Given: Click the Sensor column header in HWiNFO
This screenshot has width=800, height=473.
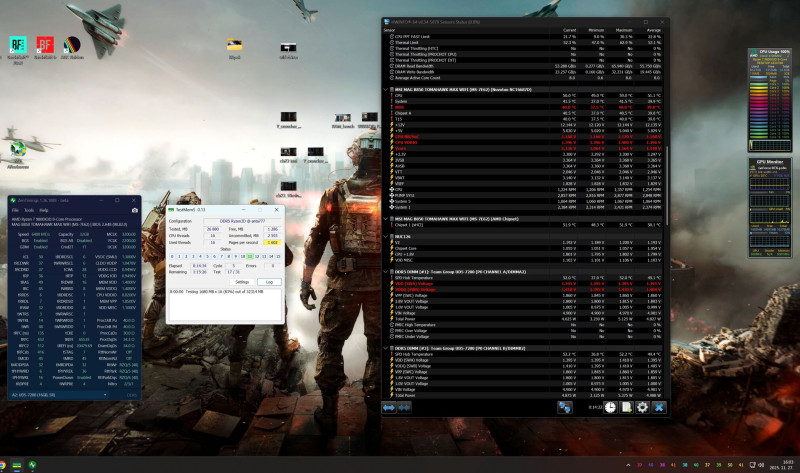Looking at the screenshot, I should pos(389,30).
